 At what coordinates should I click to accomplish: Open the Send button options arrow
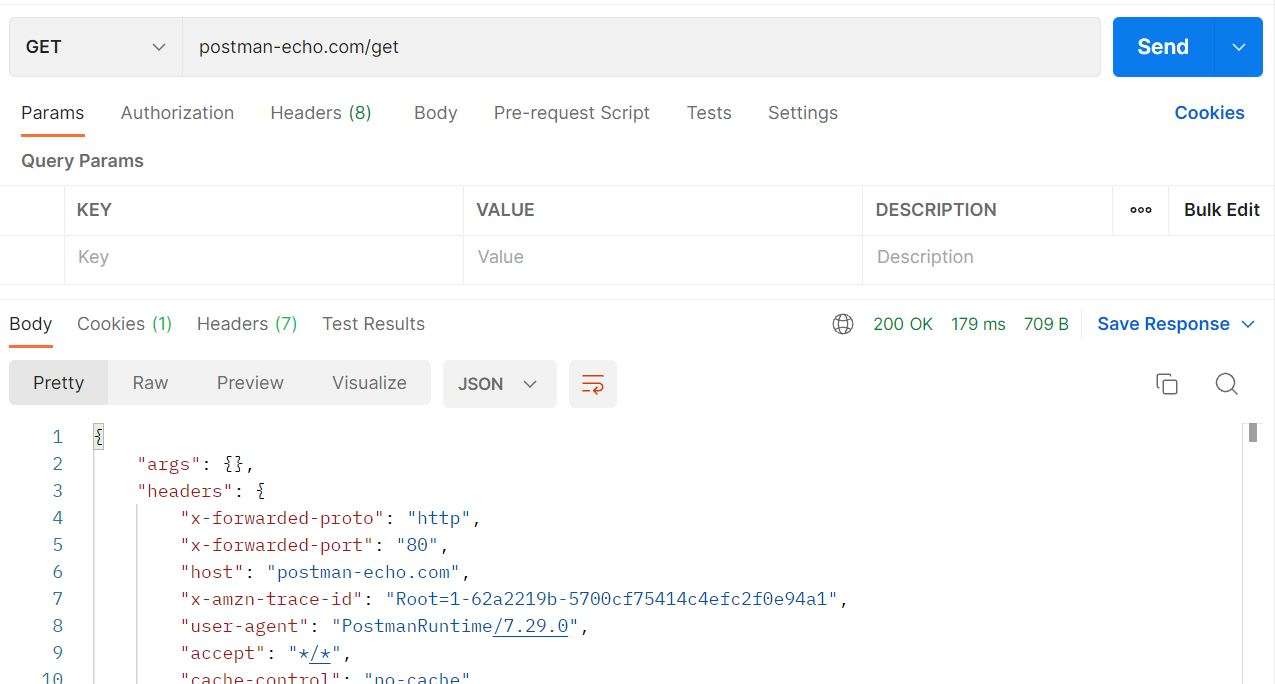(1238, 46)
